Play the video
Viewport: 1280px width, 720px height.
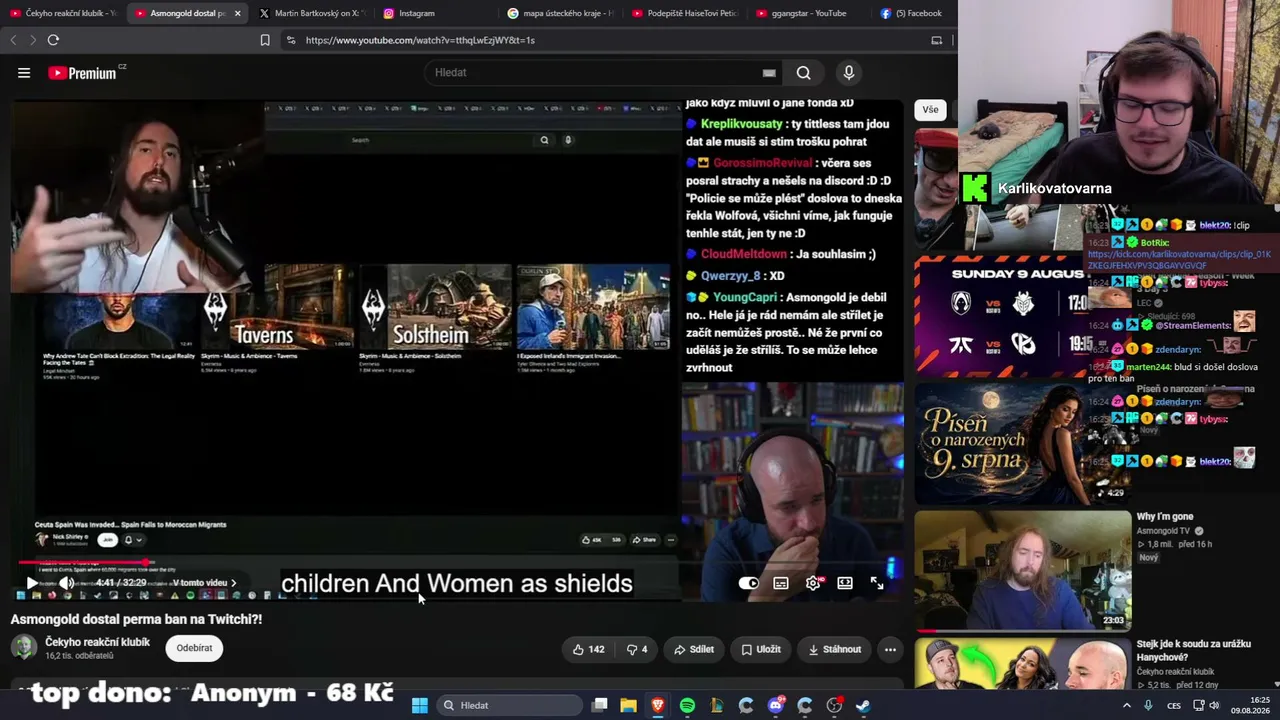tap(32, 583)
